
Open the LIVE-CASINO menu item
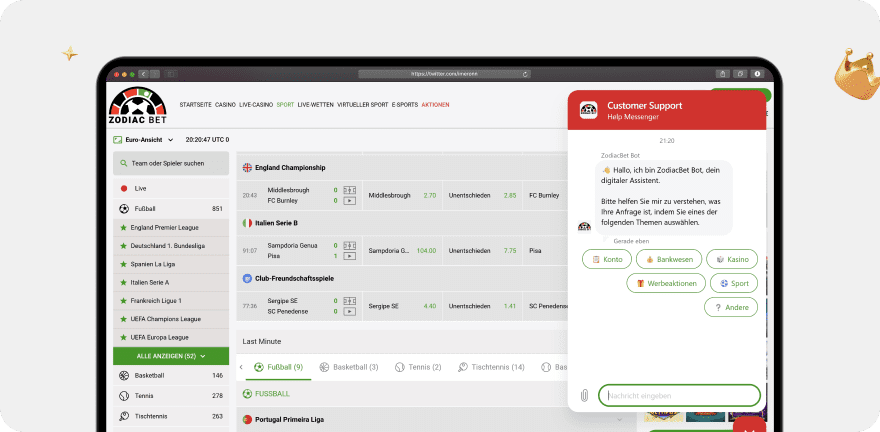point(256,105)
